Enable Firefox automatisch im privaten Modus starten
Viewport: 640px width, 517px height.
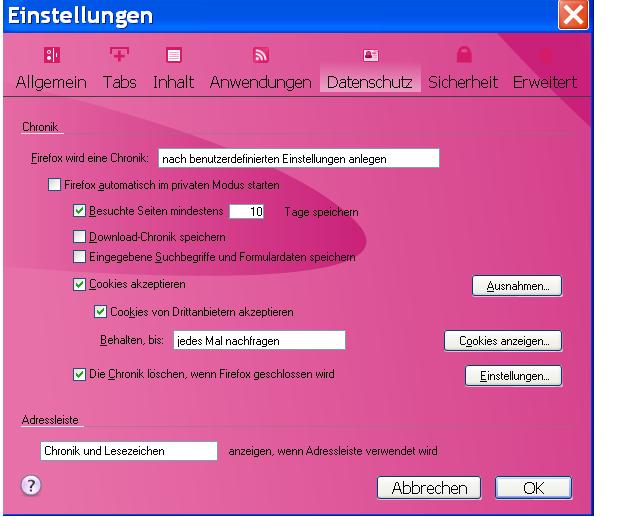pos(54,185)
